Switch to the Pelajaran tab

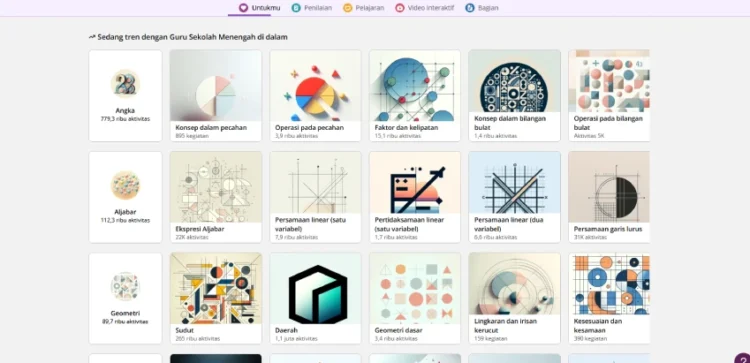click(364, 8)
